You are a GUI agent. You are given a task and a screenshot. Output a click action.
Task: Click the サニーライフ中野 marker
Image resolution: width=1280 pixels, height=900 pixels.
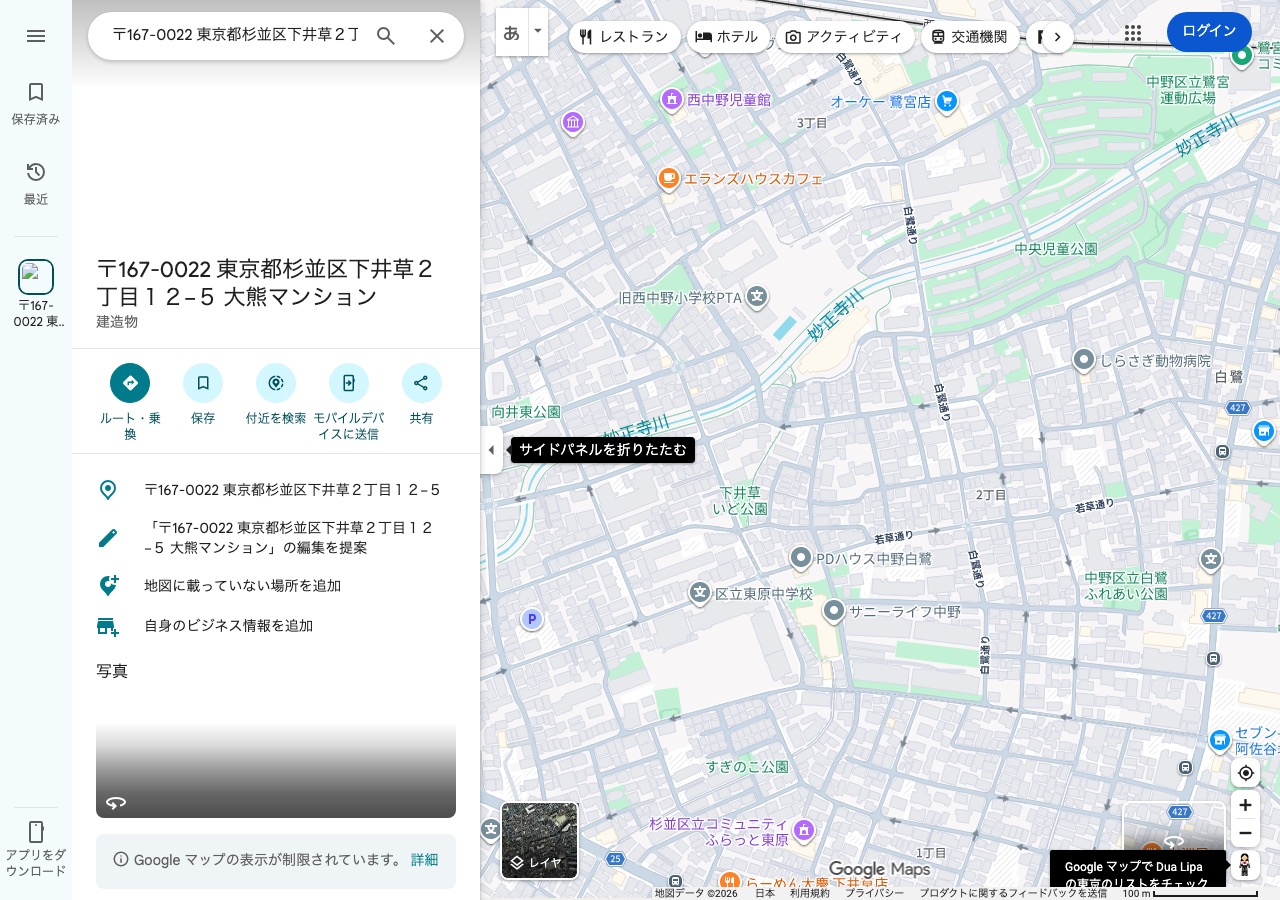click(x=834, y=609)
